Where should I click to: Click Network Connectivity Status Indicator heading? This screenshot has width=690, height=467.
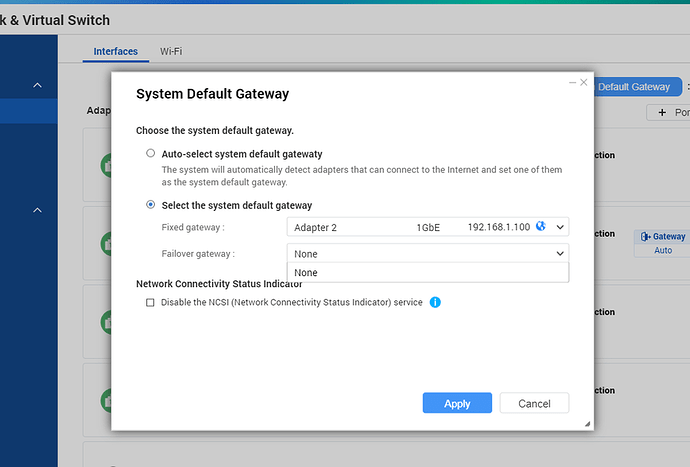tap(219, 284)
